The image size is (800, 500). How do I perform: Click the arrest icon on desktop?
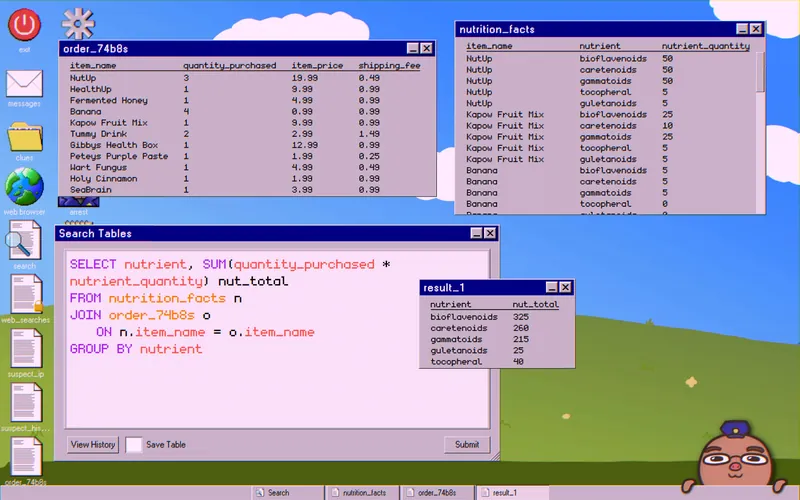(79, 202)
